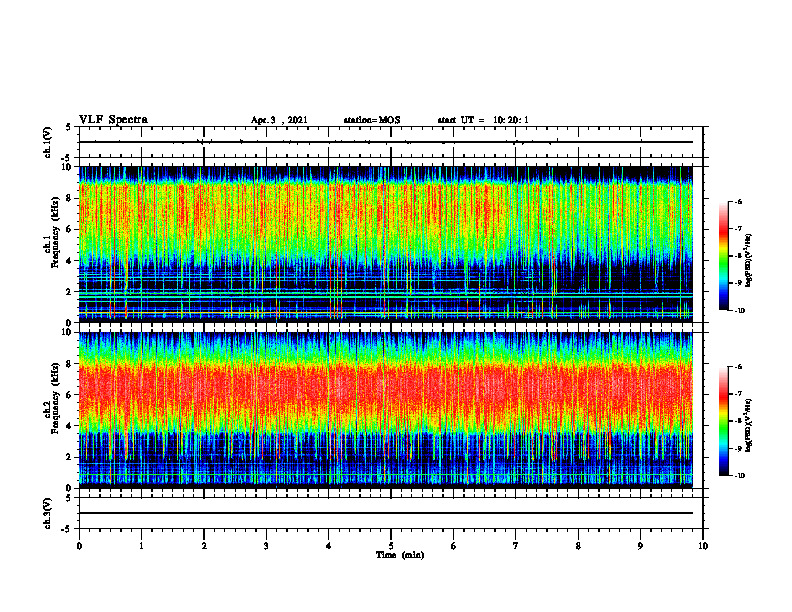Click the 'VLF Spectra' plot title
792x612 pixels.
tap(113, 120)
